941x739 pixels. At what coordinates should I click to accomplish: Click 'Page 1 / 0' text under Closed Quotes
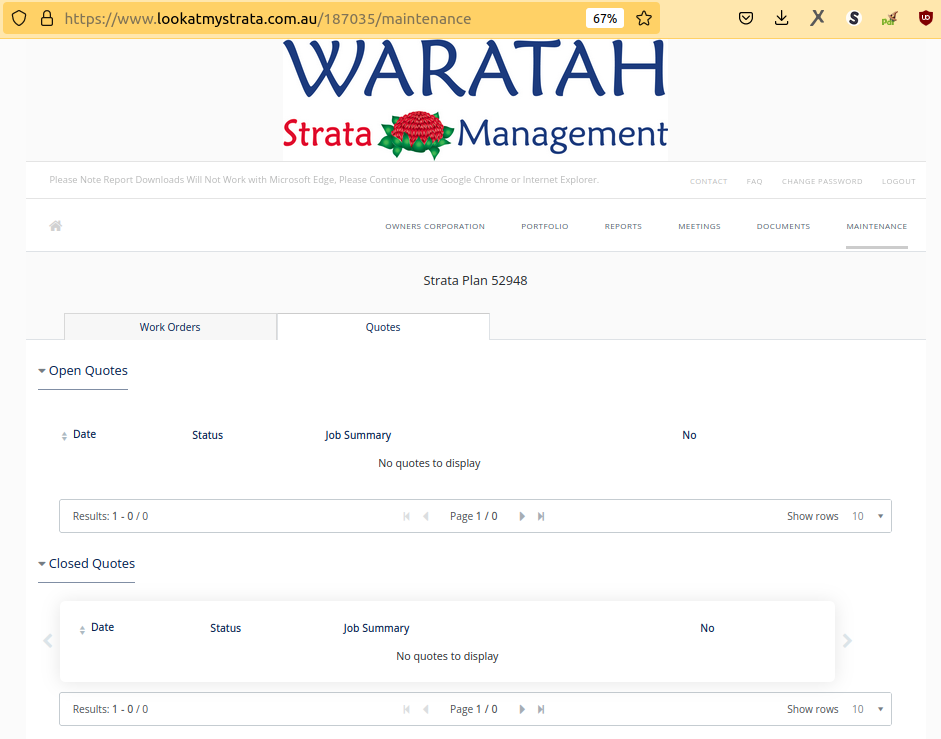pos(474,709)
